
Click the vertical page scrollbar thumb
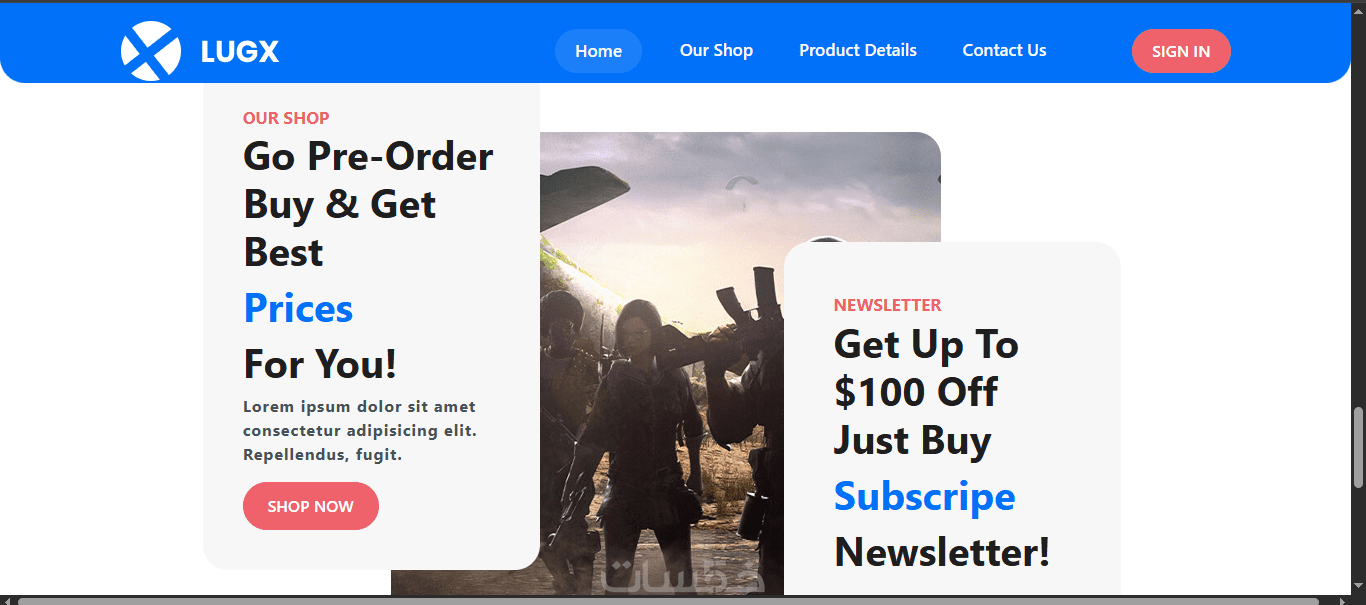pyautogui.click(x=1358, y=448)
